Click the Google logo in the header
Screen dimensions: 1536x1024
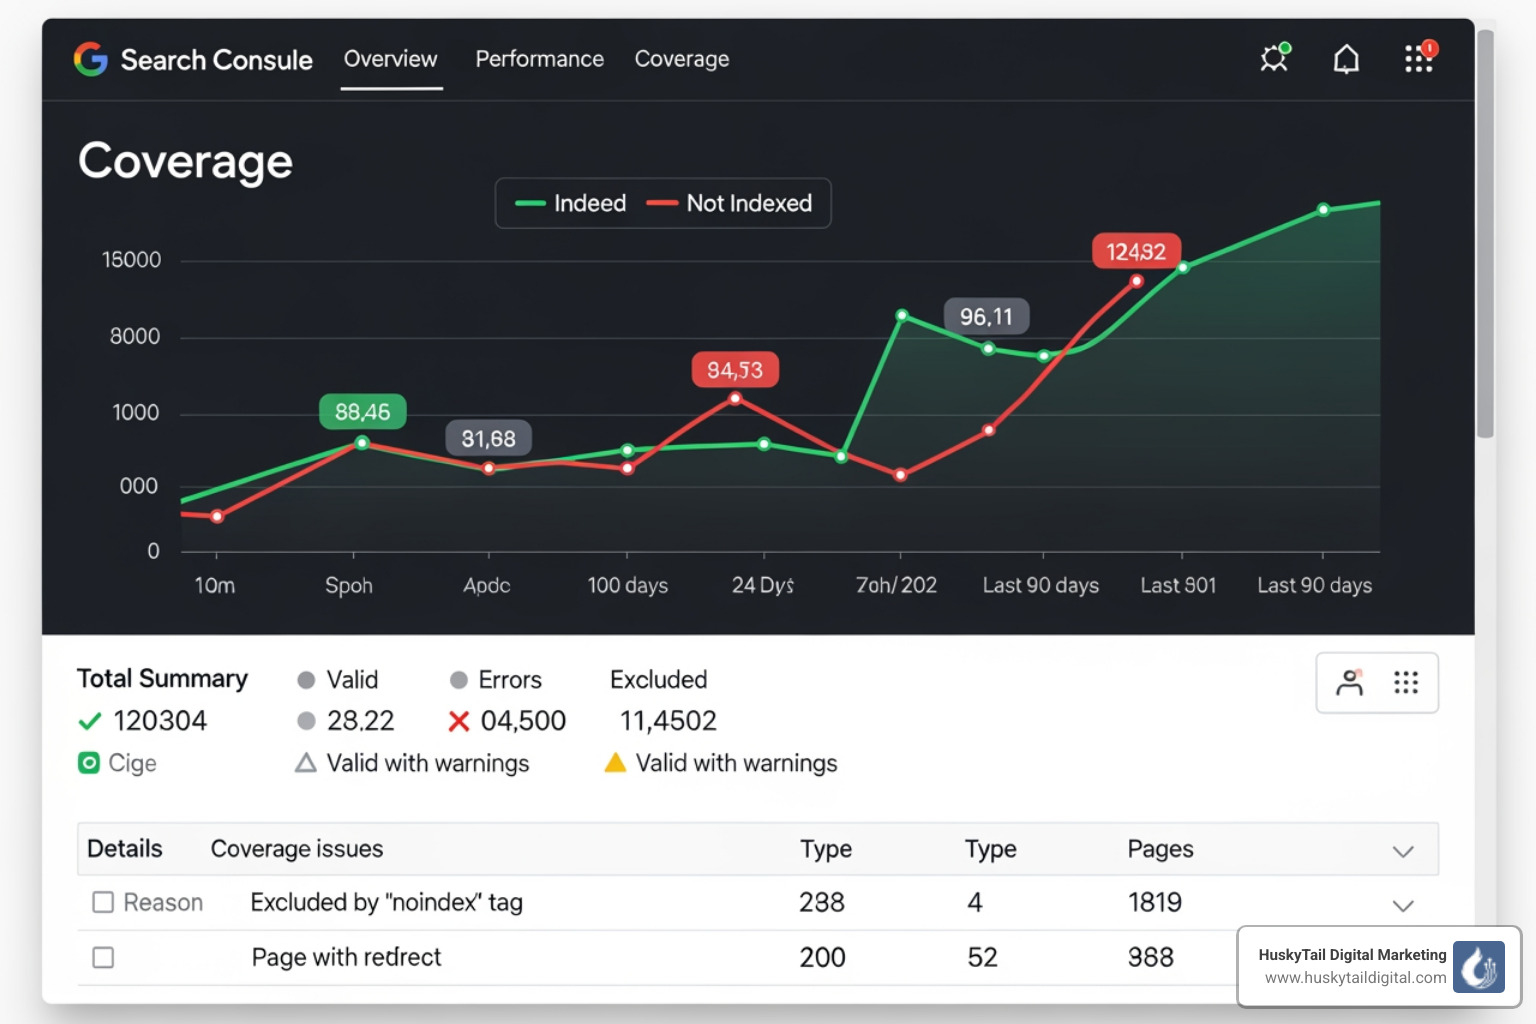(91, 59)
